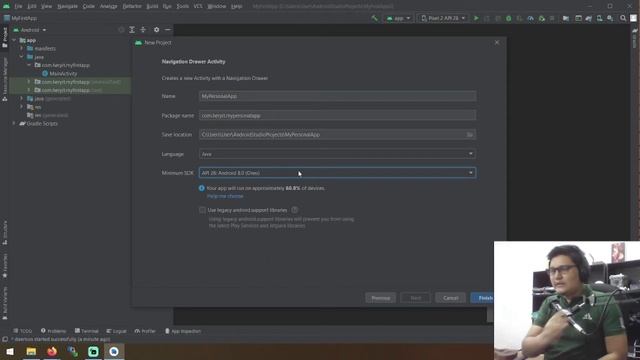This screenshot has width=640, height=360.
Task: Click the Cancel button
Action: pyautogui.click(x=450, y=298)
